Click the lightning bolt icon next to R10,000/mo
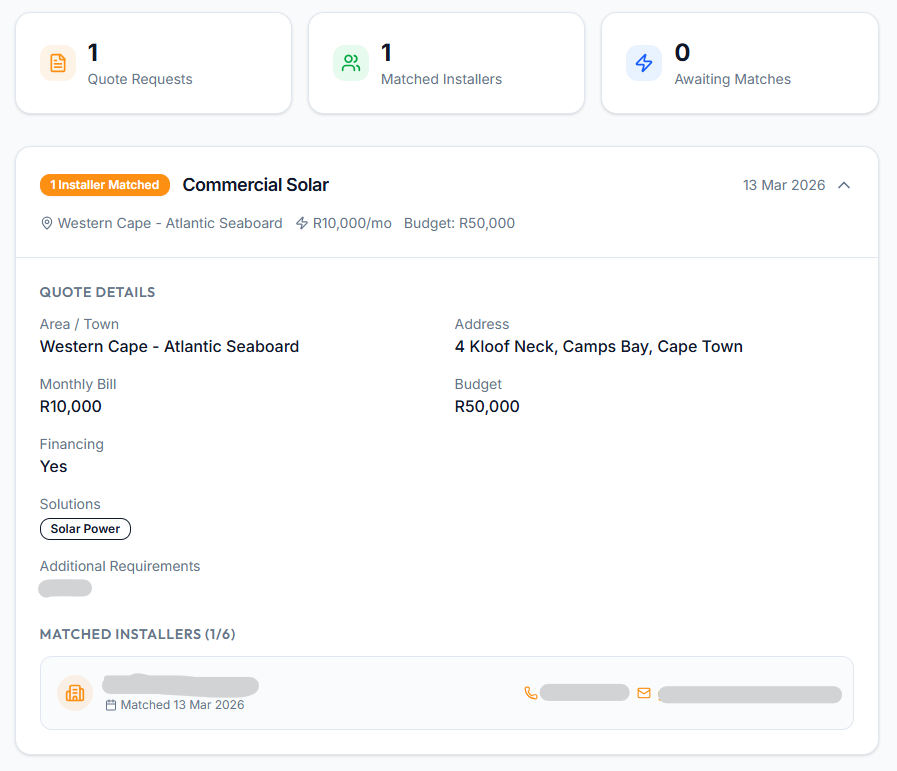This screenshot has width=897, height=771. (x=302, y=223)
